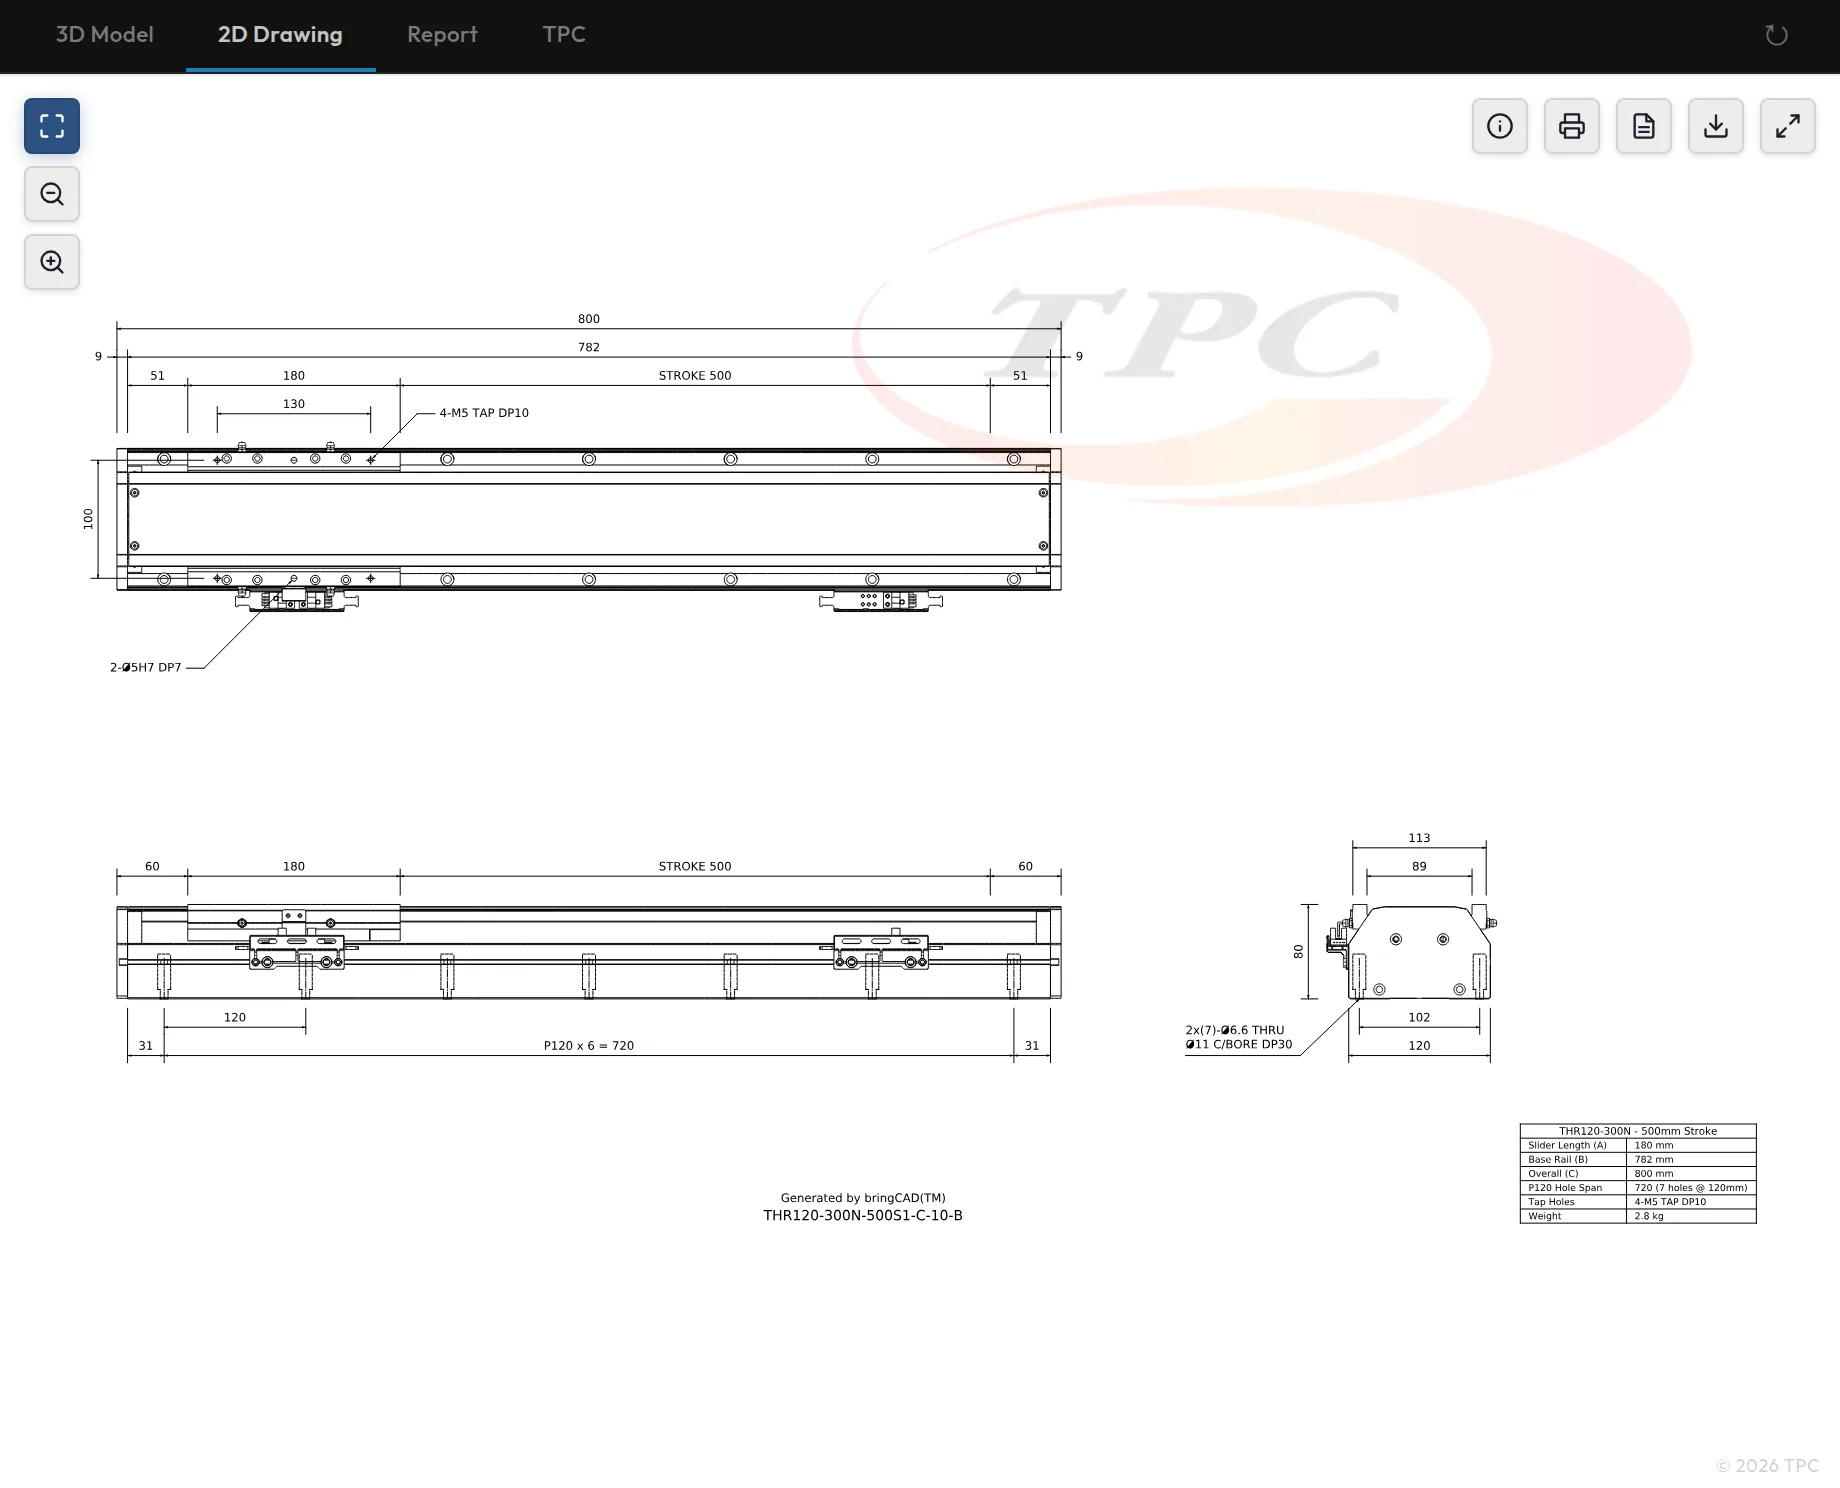Expand drawing to fullscreen

coord(1788,126)
